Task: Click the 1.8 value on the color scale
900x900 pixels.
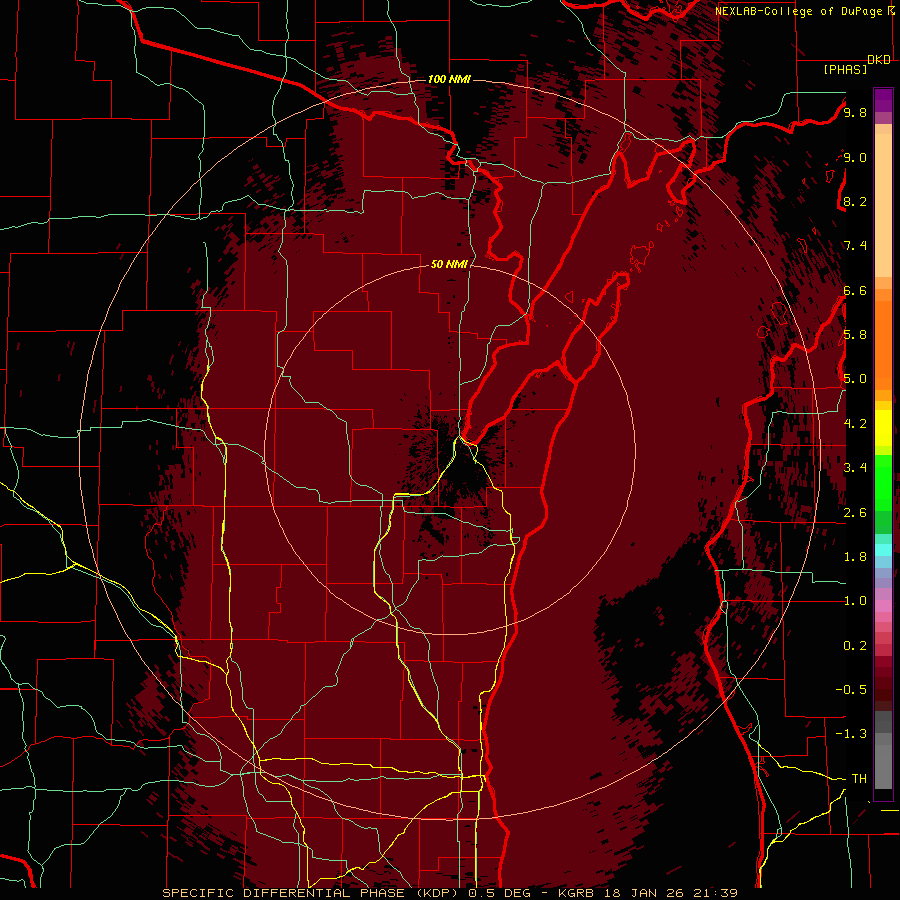Action: [x=855, y=557]
